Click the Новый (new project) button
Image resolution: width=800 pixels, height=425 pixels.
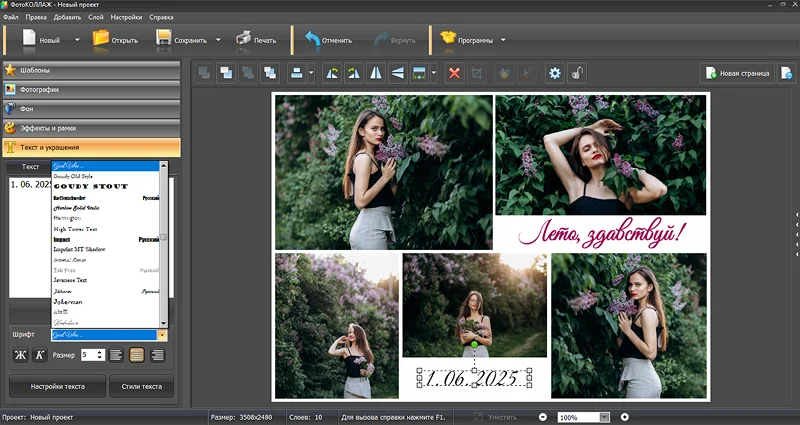click(41, 40)
